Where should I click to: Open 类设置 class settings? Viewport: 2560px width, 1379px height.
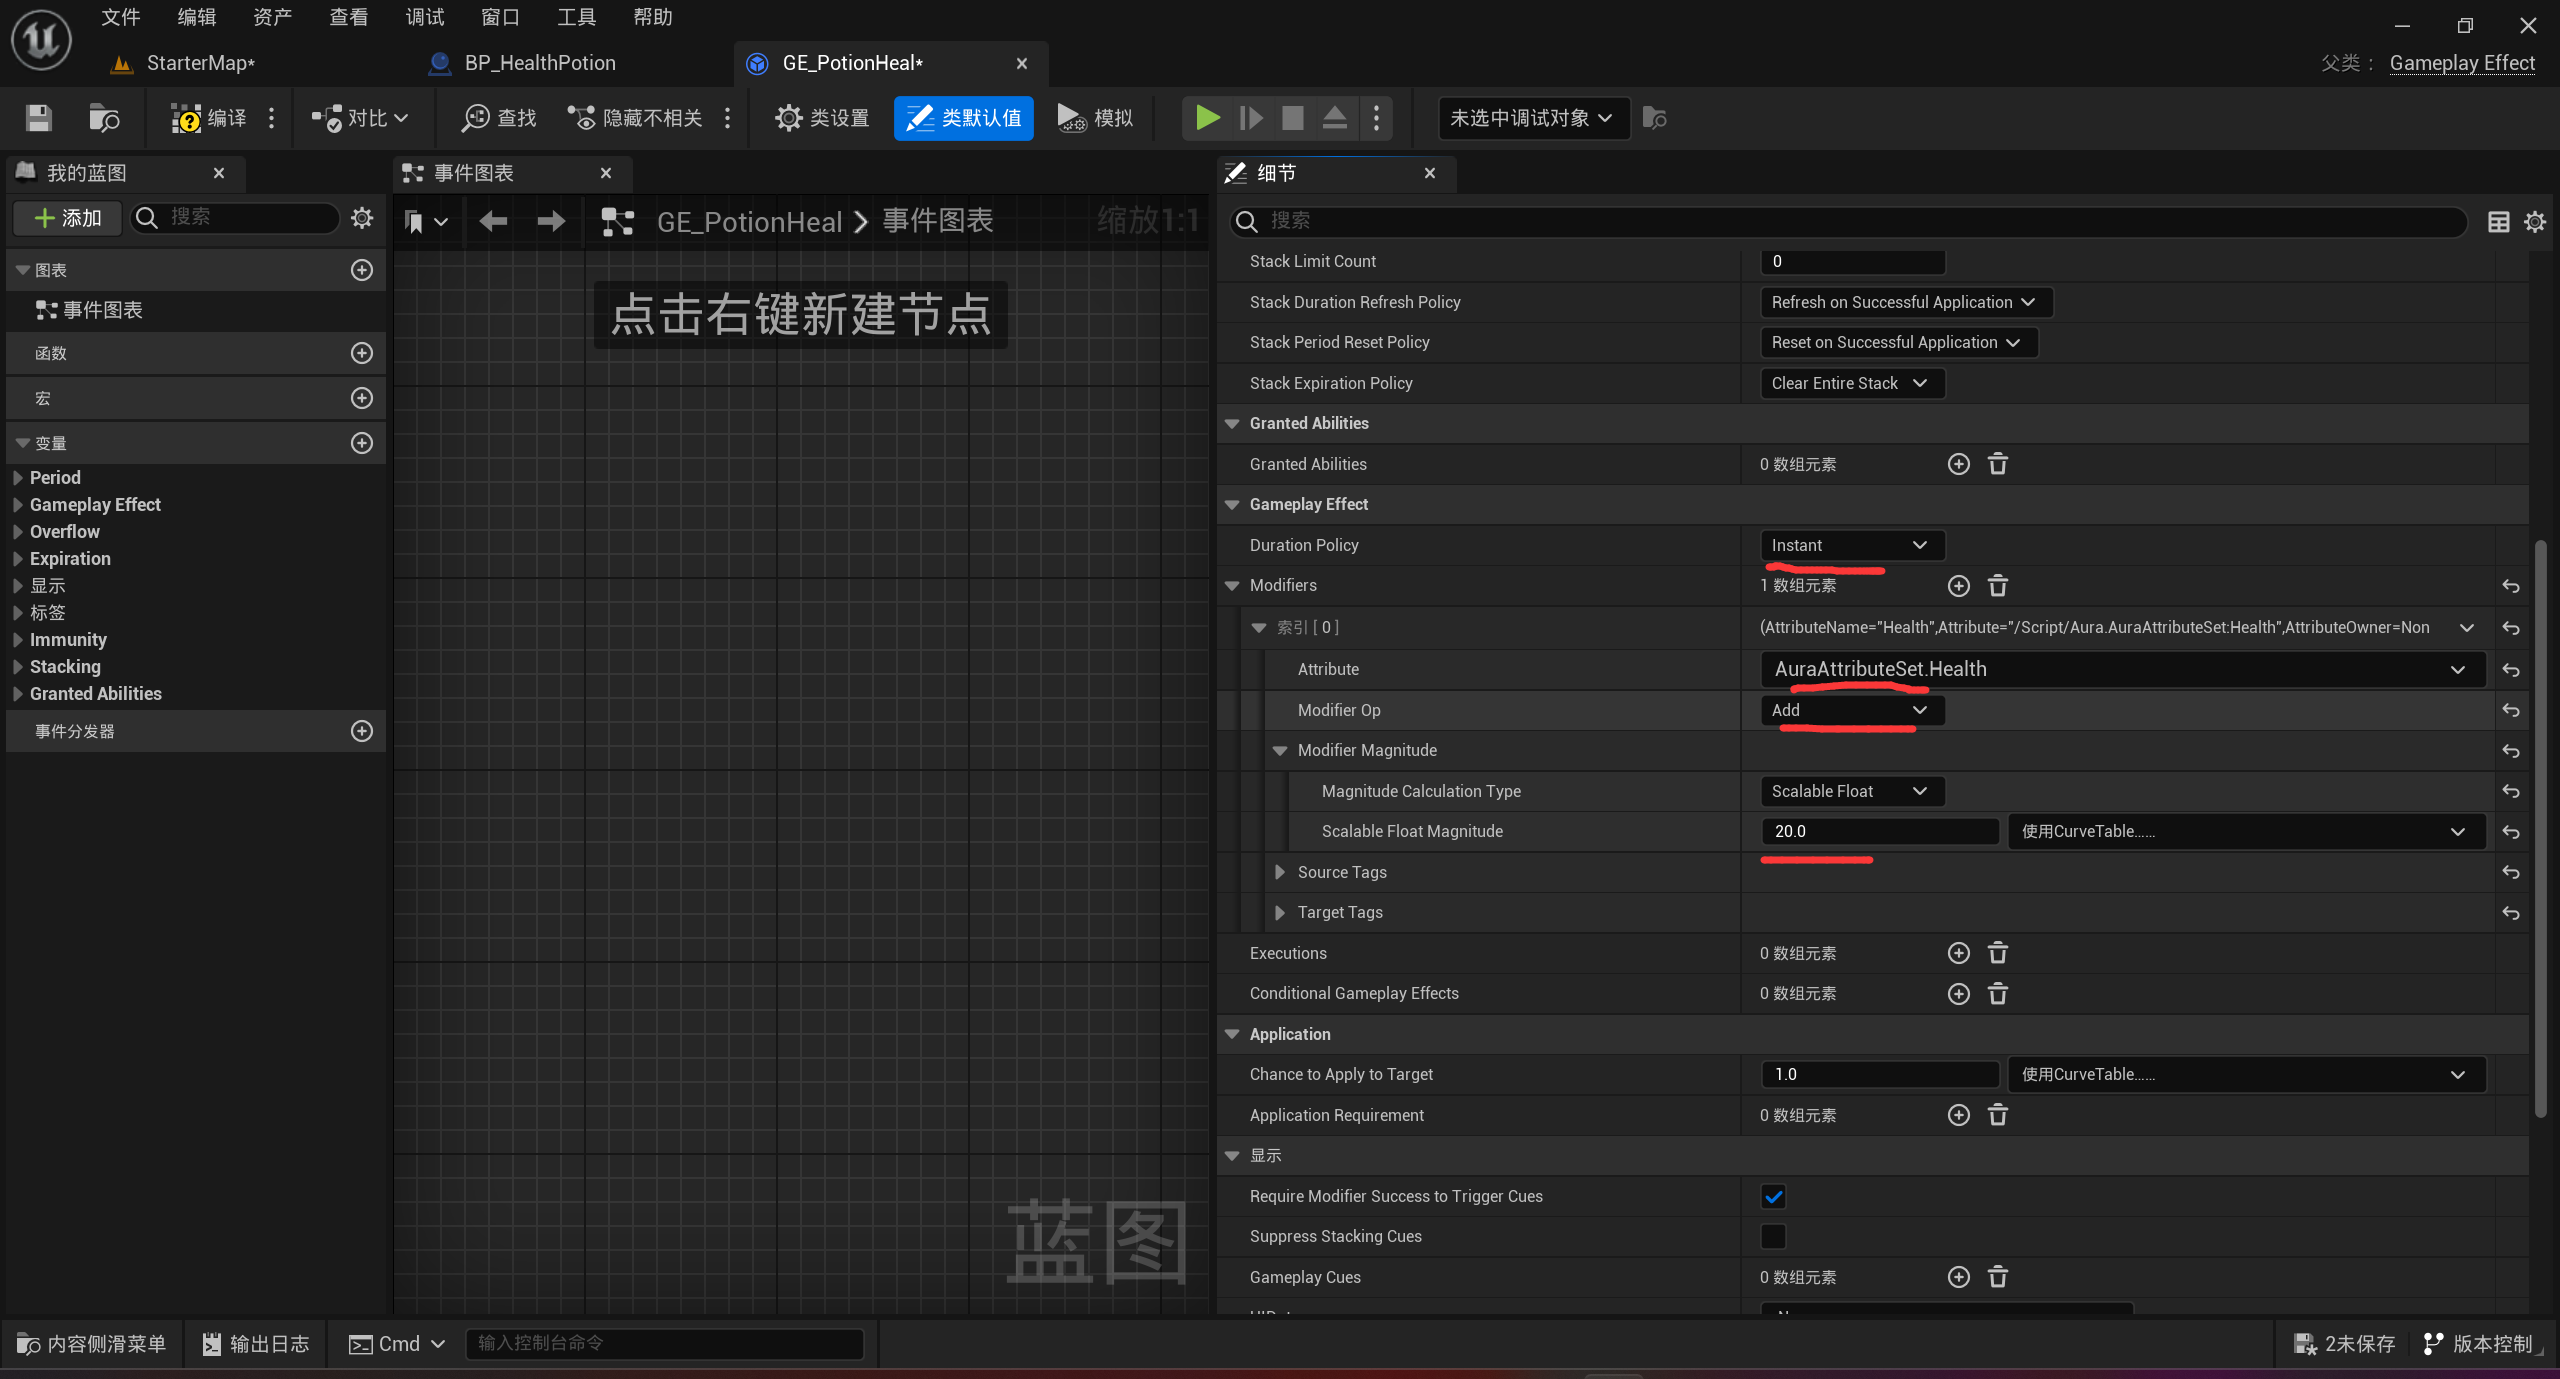pyautogui.click(x=822, y=118)
